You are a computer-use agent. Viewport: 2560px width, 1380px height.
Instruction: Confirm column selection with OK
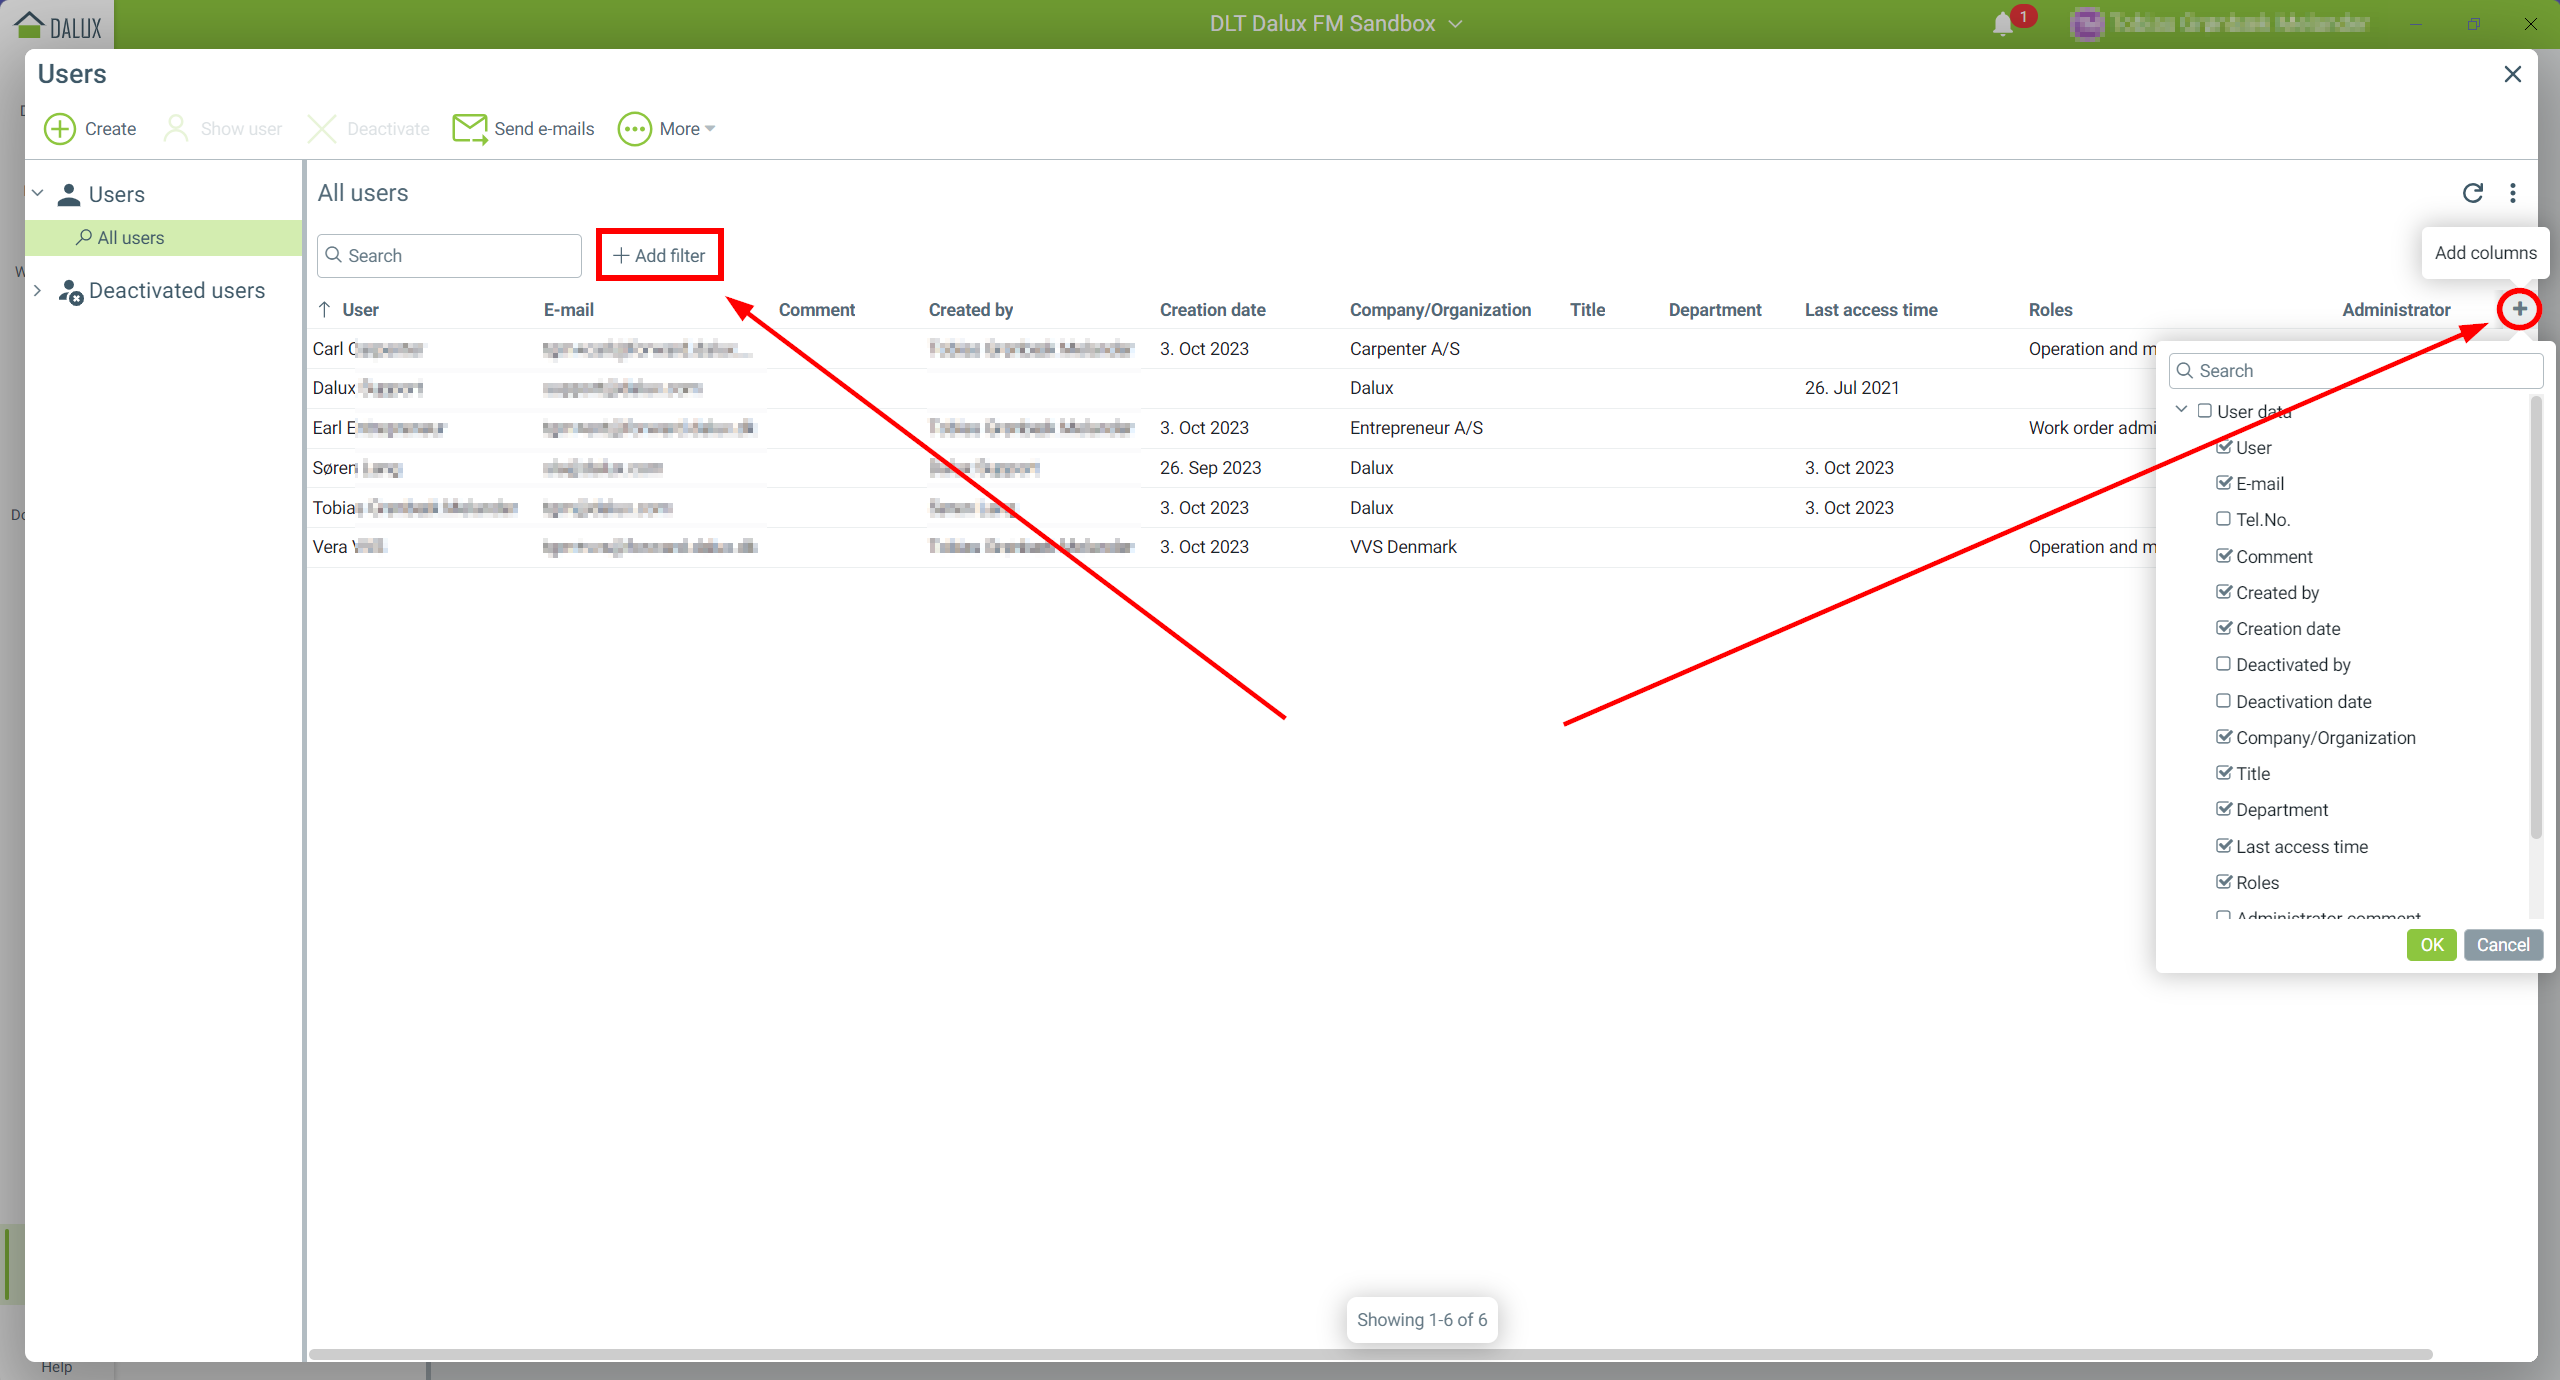pos(2431,945)
